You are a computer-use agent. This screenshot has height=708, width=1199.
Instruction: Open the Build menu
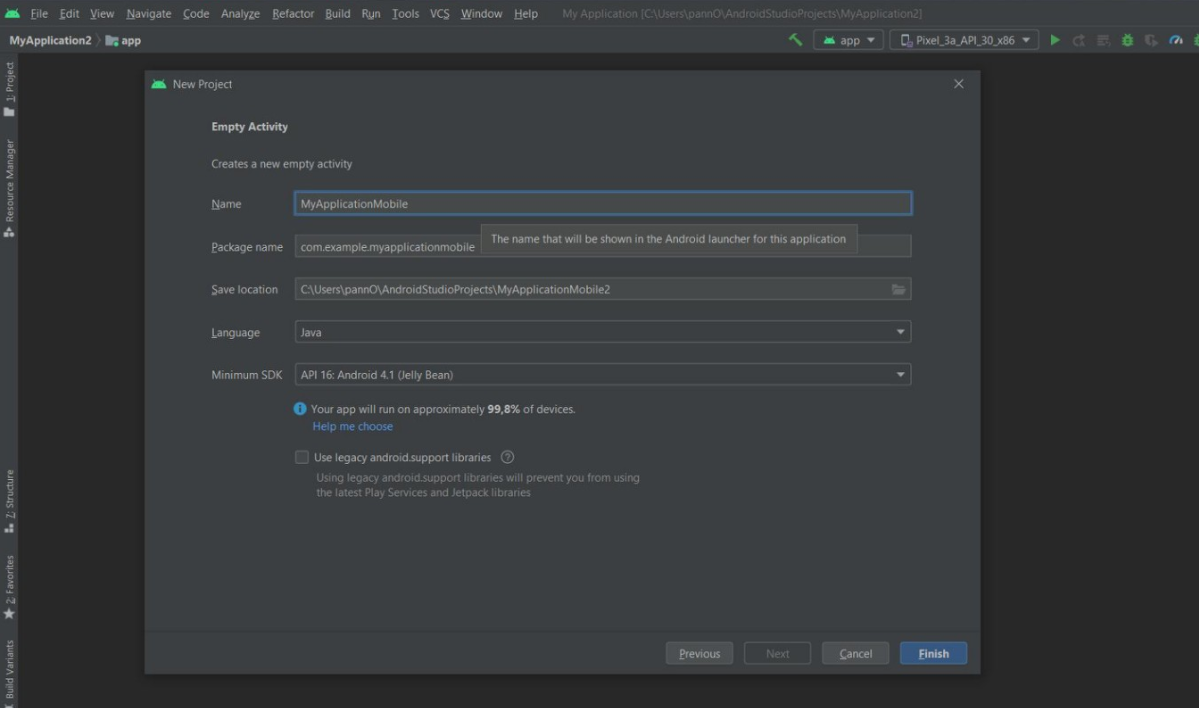click(x=337, y=13)
